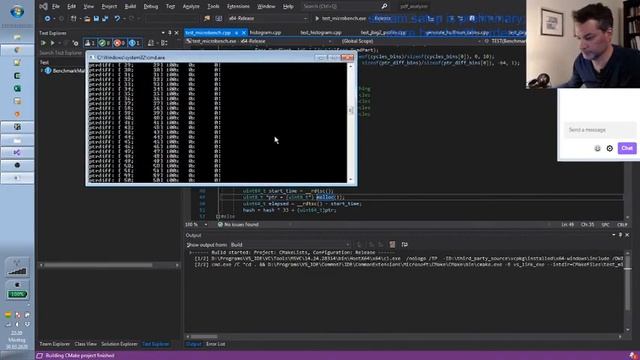Open the Analyze menu
The image size is (640, 360).
(x=191, y=6)
